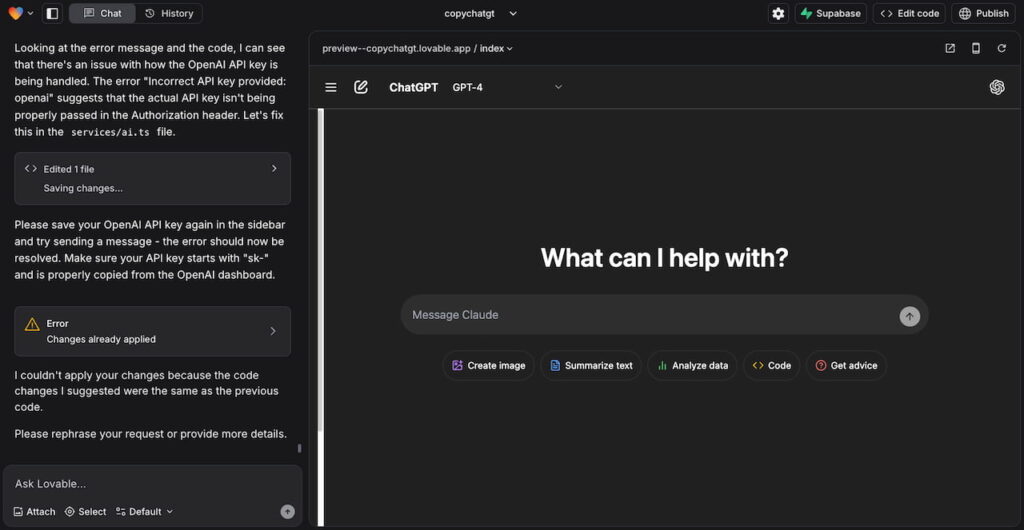Toggle mobile device preview icon
This screenshot has height=530, width=1024.
(976, 48)
